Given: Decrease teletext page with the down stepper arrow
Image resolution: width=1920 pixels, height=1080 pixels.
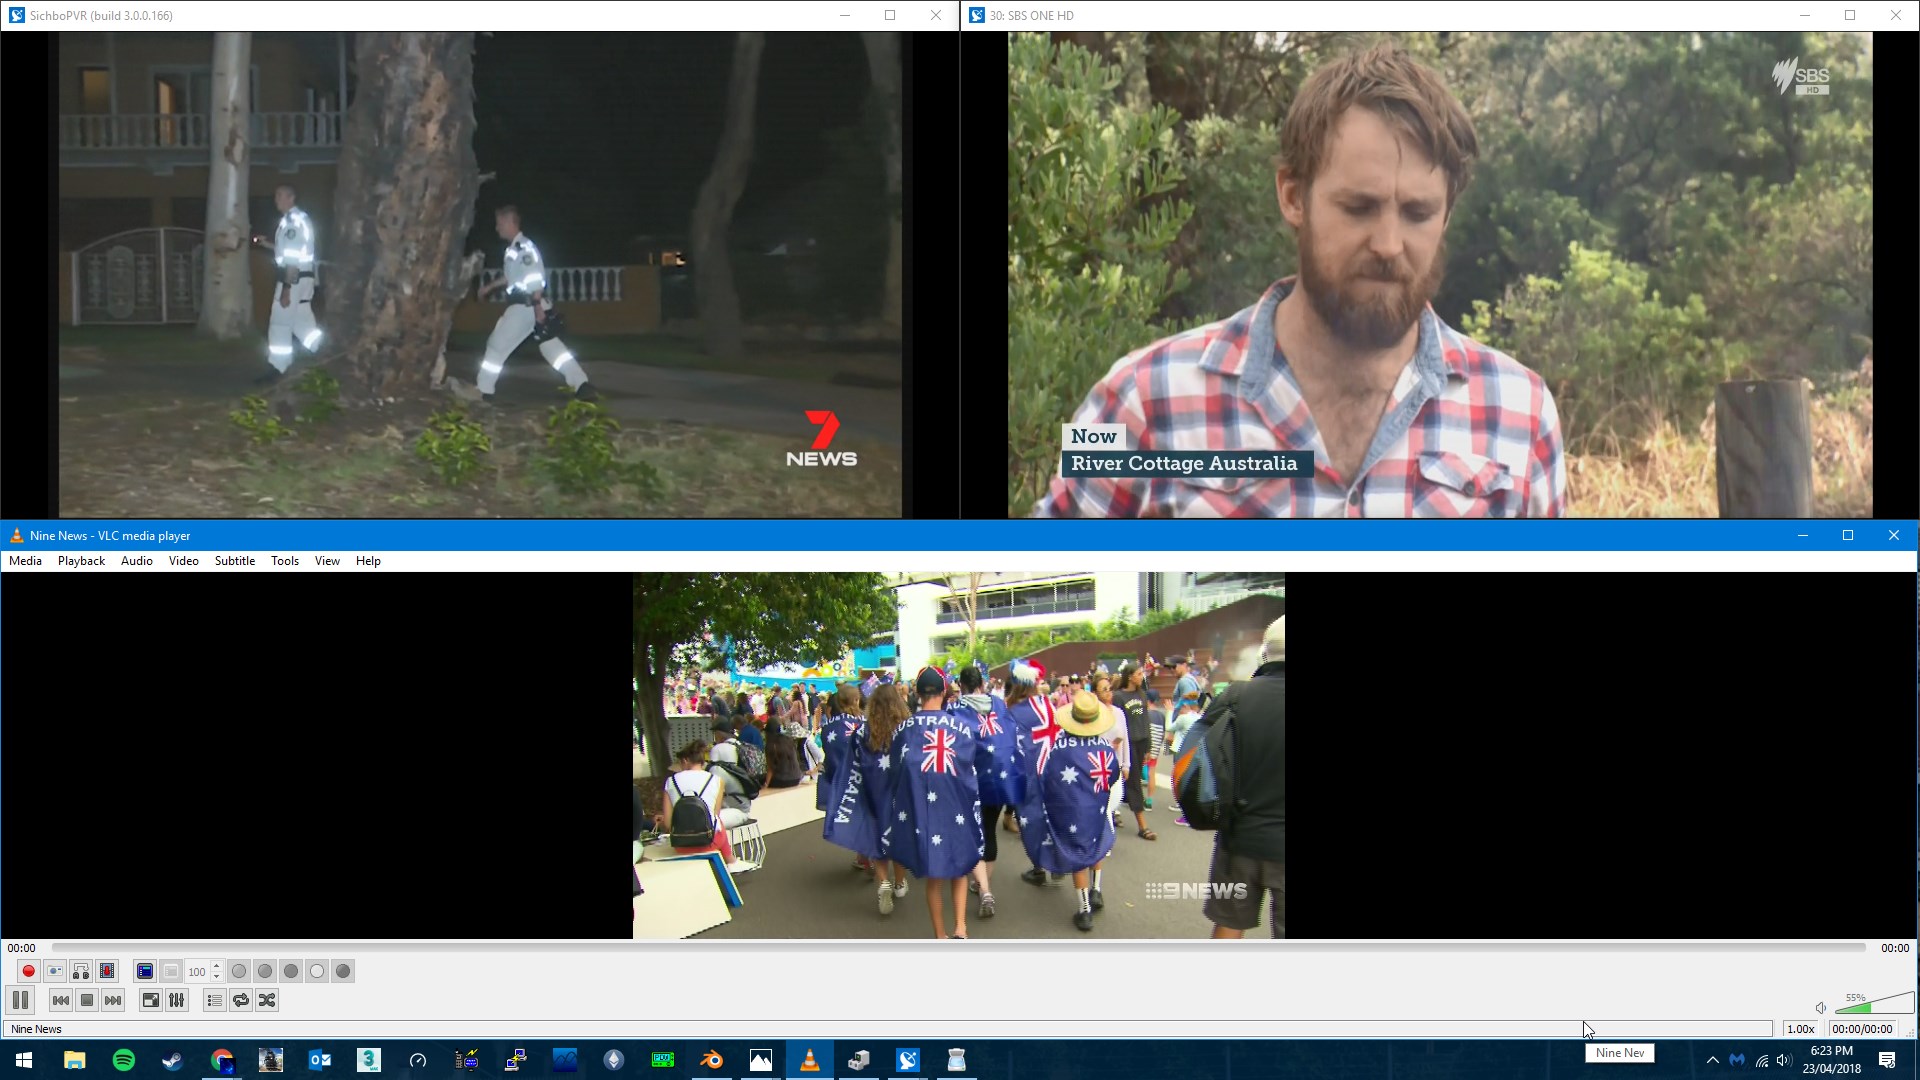Looking at the screenshot, I should [216, 976].
